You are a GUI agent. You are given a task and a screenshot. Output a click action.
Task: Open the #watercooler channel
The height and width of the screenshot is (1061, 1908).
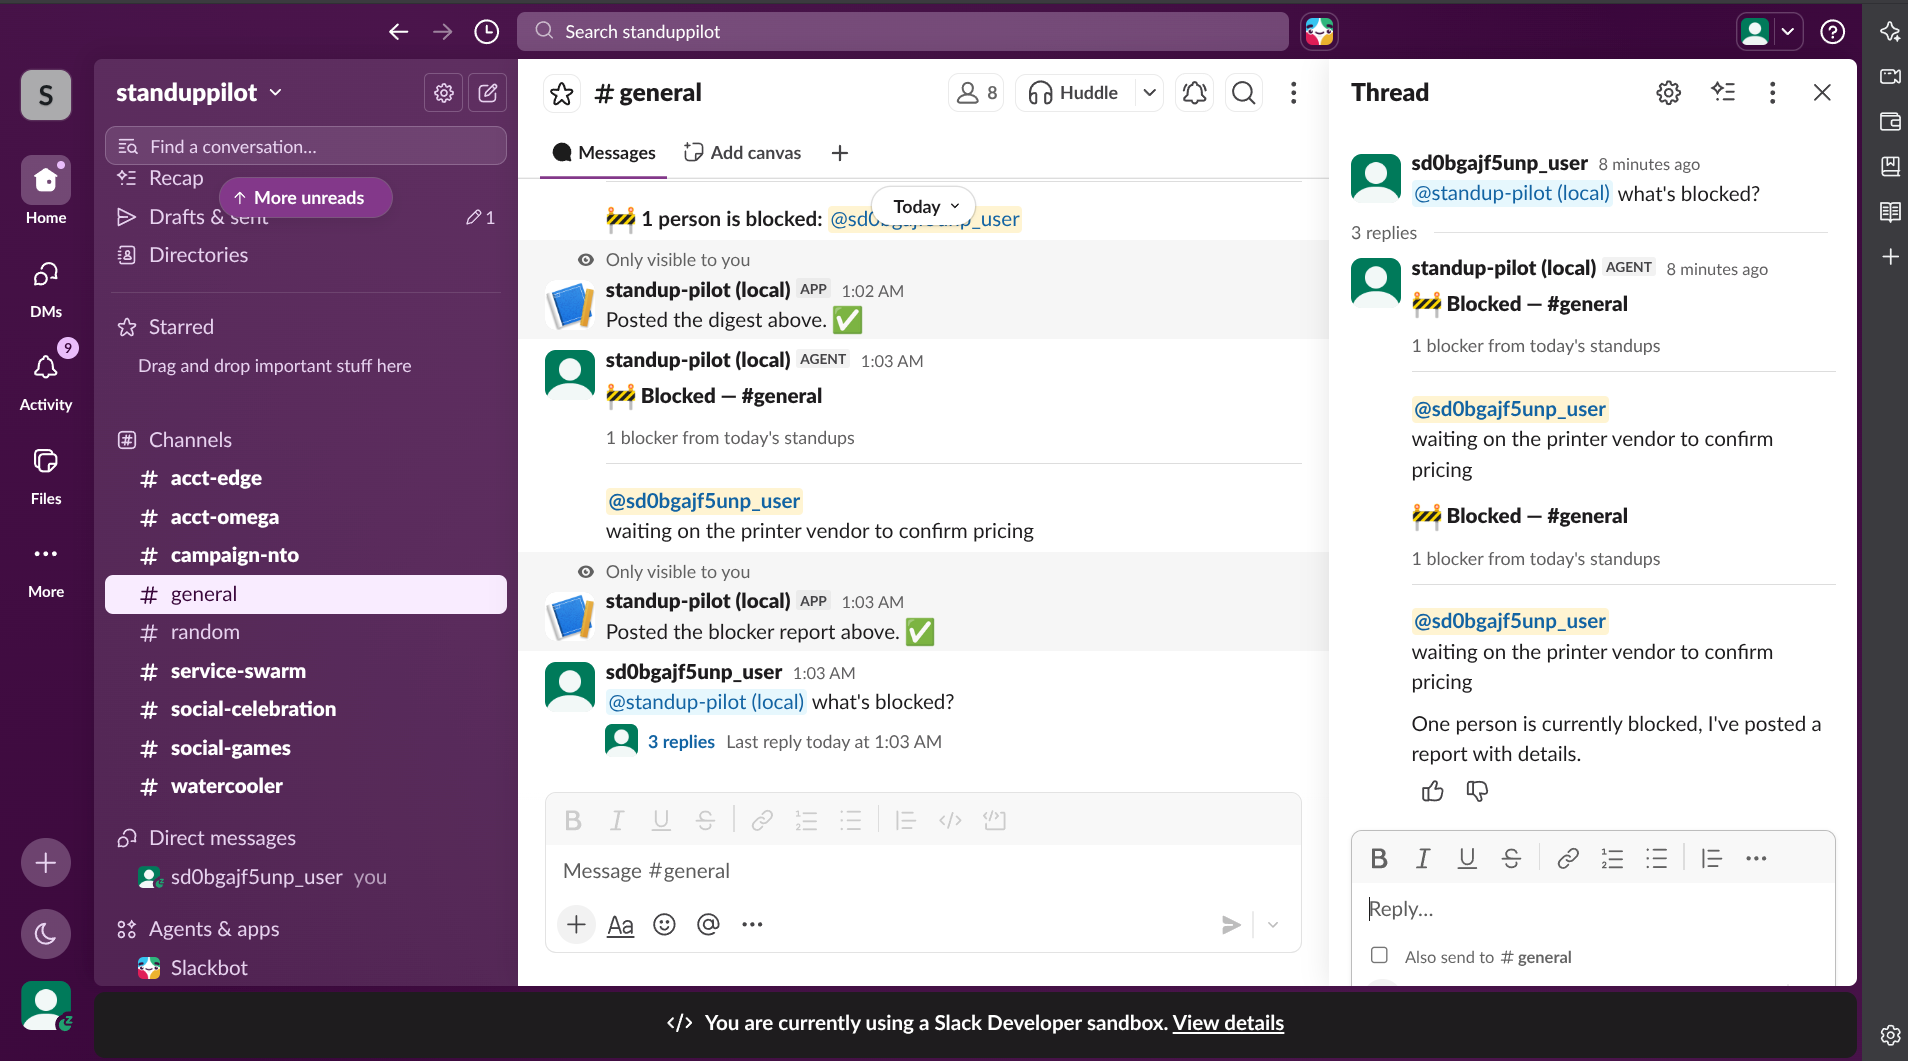(x=306, y=786)
